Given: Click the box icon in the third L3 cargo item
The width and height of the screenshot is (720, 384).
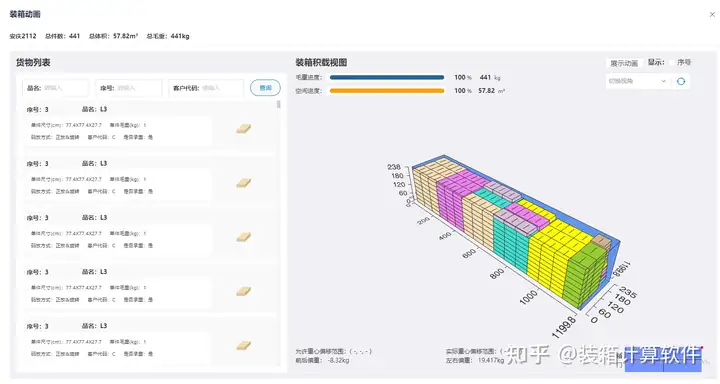Looking at the screenshot, I should pyautogui.click(x=243, y=237).
